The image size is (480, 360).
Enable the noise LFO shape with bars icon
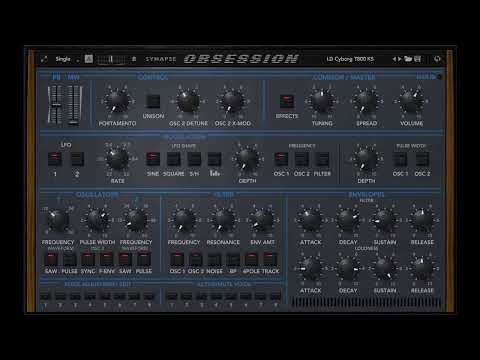[214, 159]
